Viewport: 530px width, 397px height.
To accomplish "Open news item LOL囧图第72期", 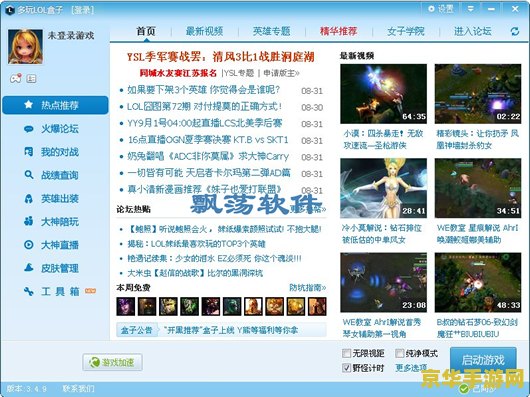I will (x=204, y=107).
